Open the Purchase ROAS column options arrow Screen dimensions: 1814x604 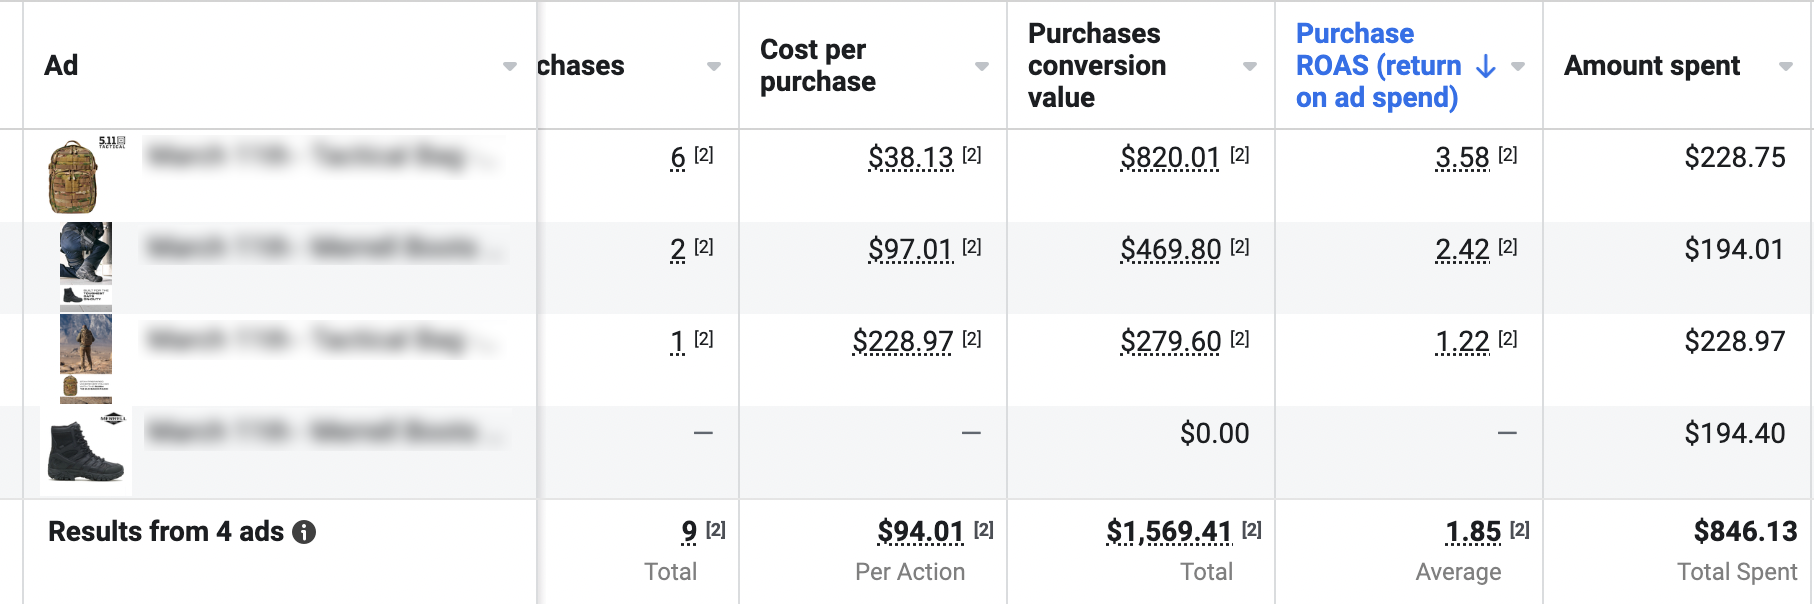pos(1518,66)
